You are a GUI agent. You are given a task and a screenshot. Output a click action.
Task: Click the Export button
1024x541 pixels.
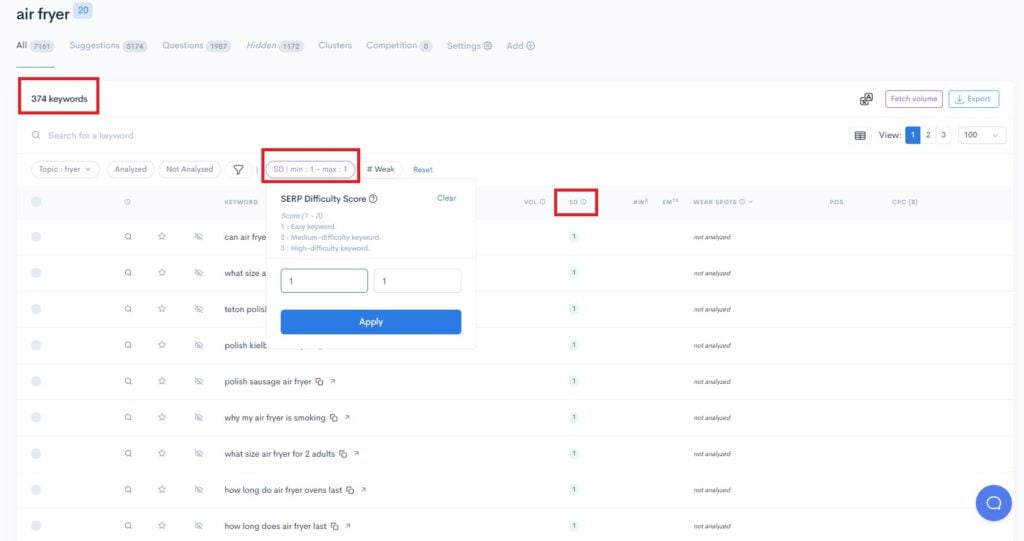click(972, 99)
